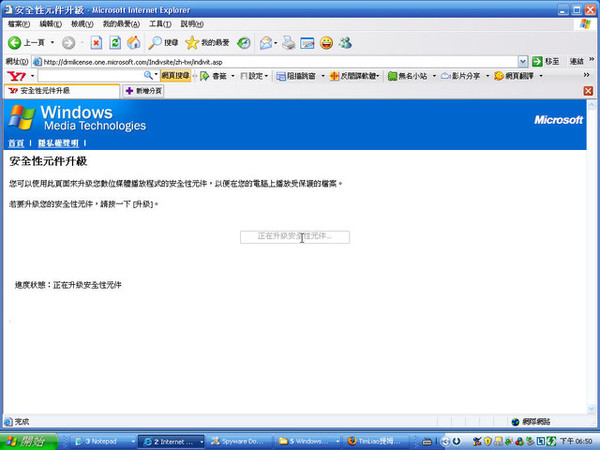Image resolution: width=600 pixels, height=450 pixels.
Task: Expand the Yahoo search magnifier dropdown
Action: click(x=156, y=75)
